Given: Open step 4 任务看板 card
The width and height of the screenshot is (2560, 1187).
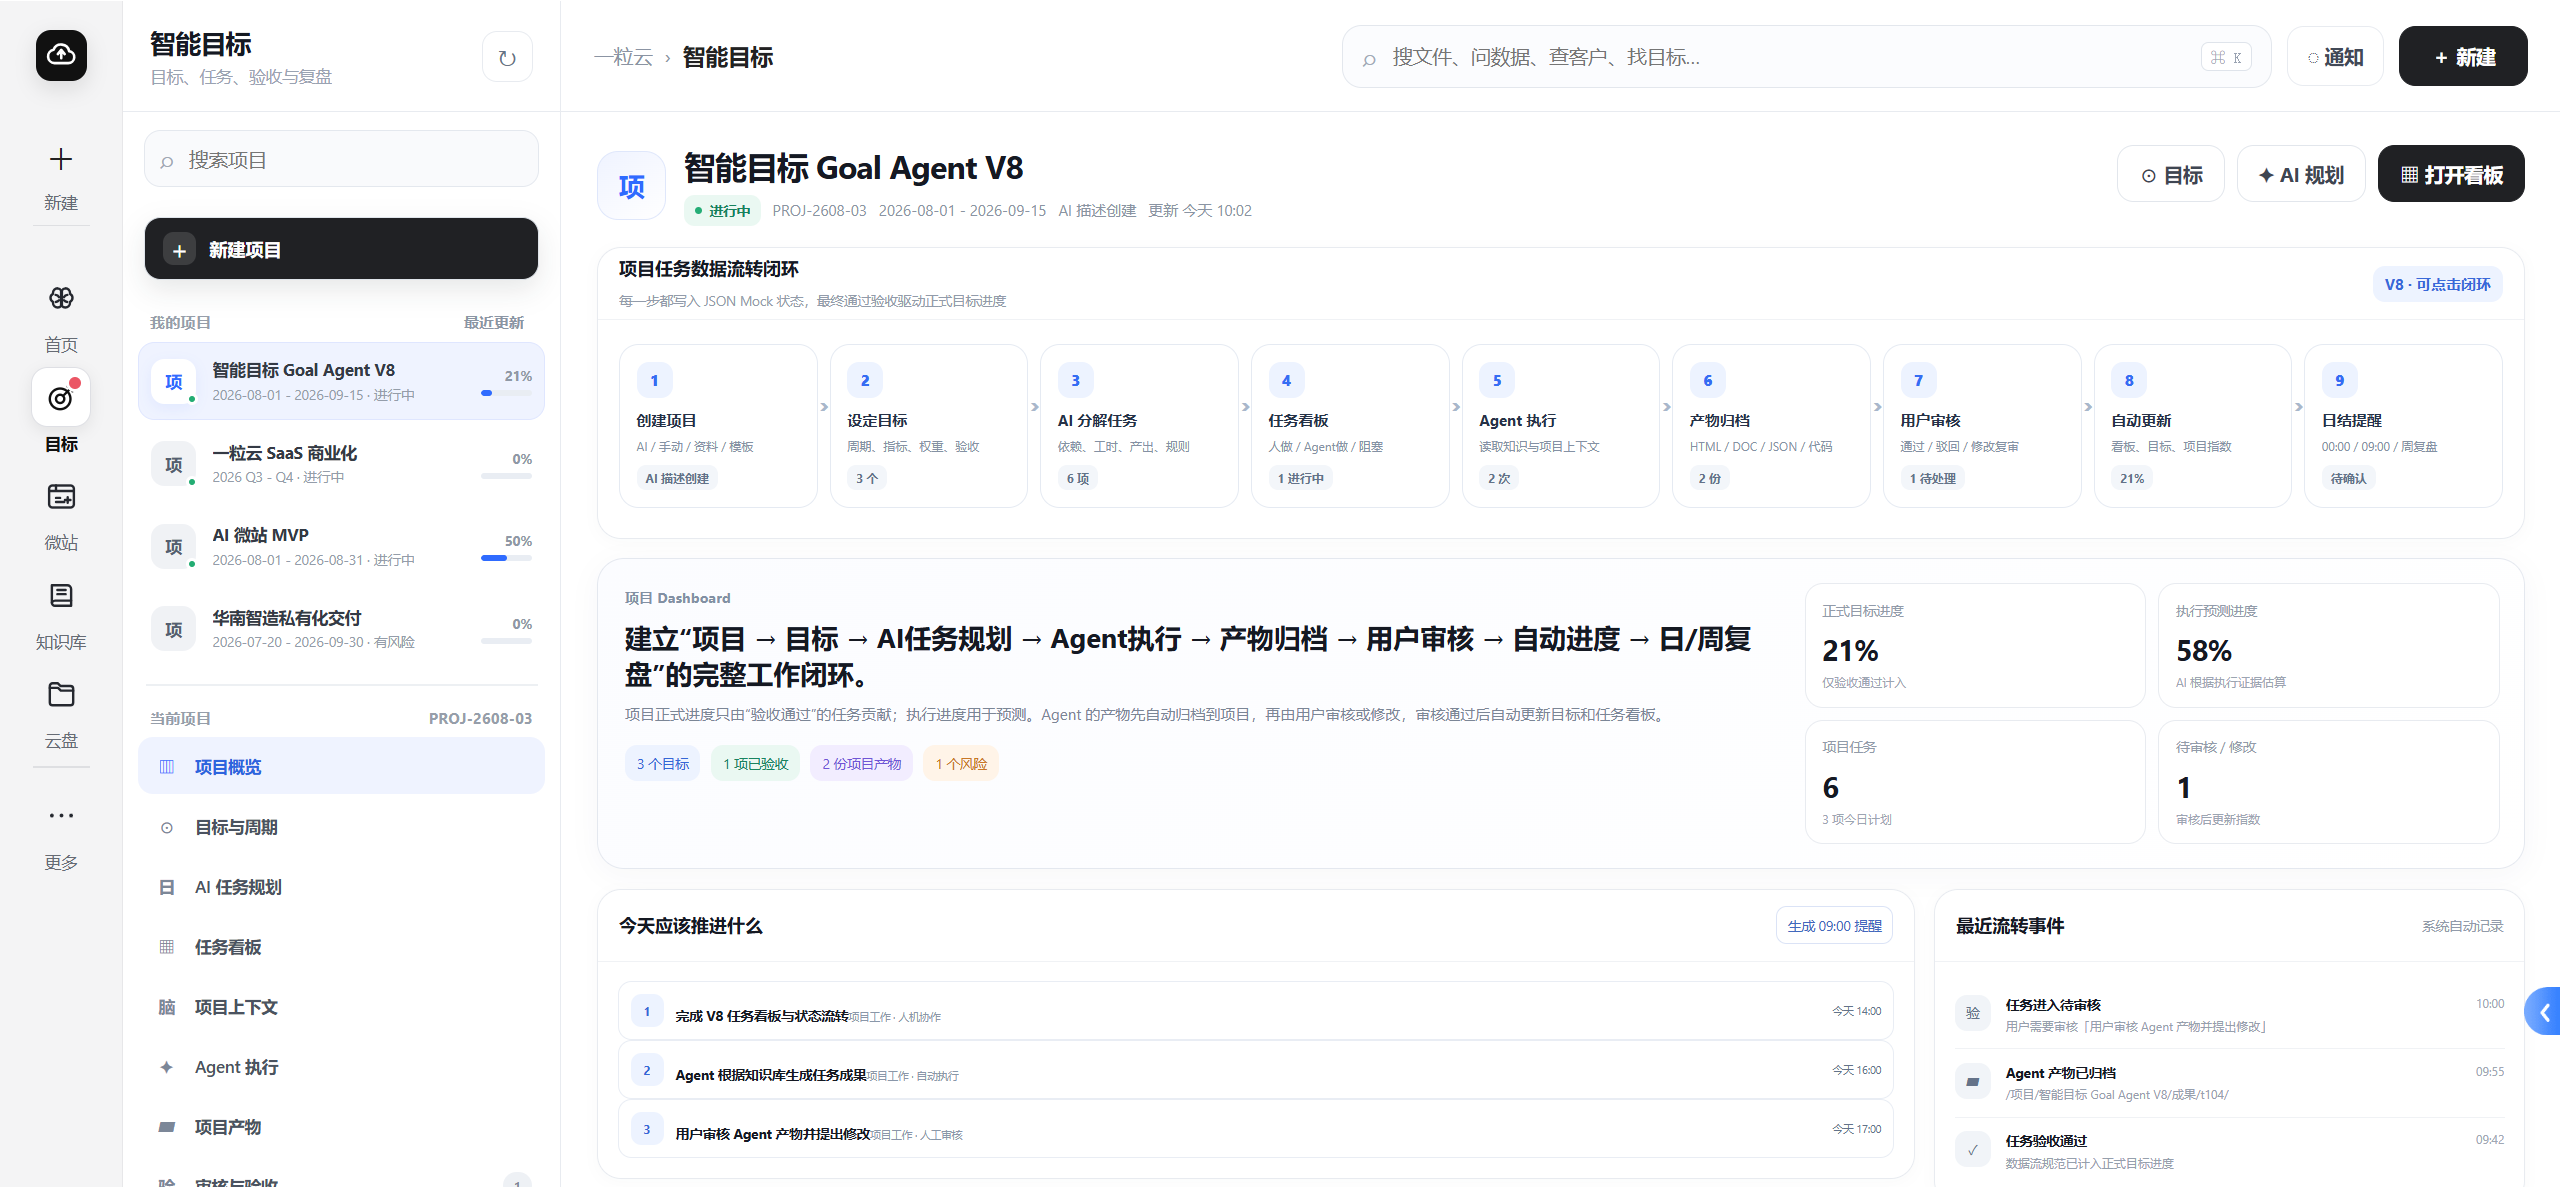Looking at the screenshot, I should pos(1350,426).
